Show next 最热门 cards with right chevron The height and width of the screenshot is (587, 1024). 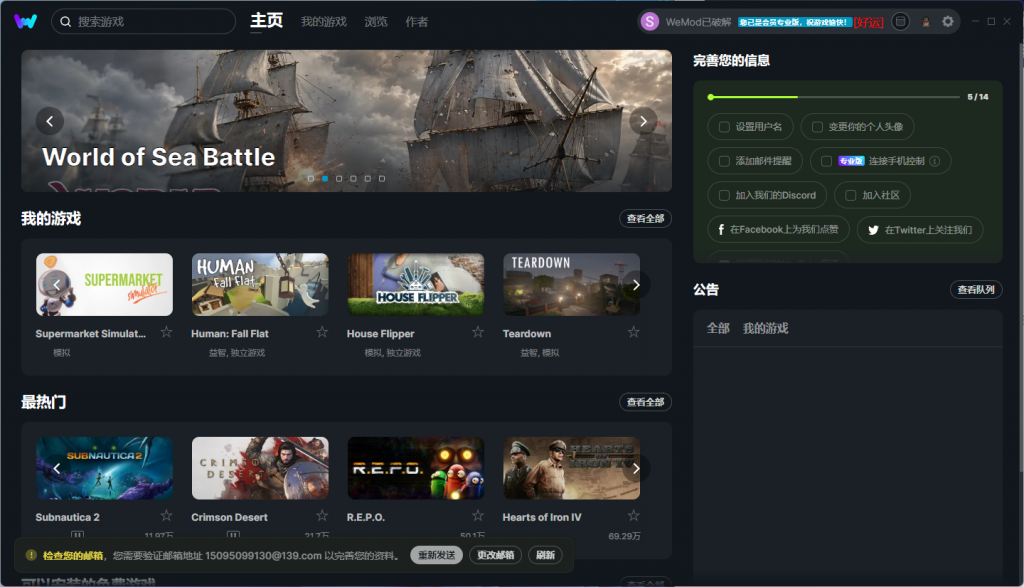click(x=635, y=468)
